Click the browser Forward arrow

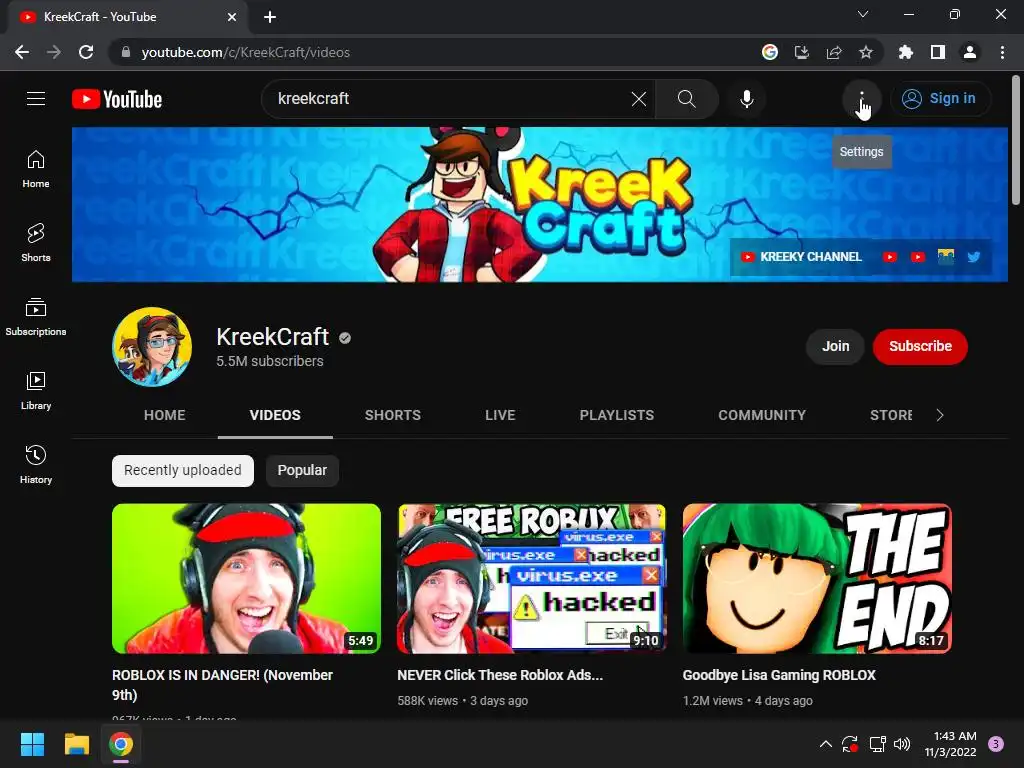tap(54, 52)
